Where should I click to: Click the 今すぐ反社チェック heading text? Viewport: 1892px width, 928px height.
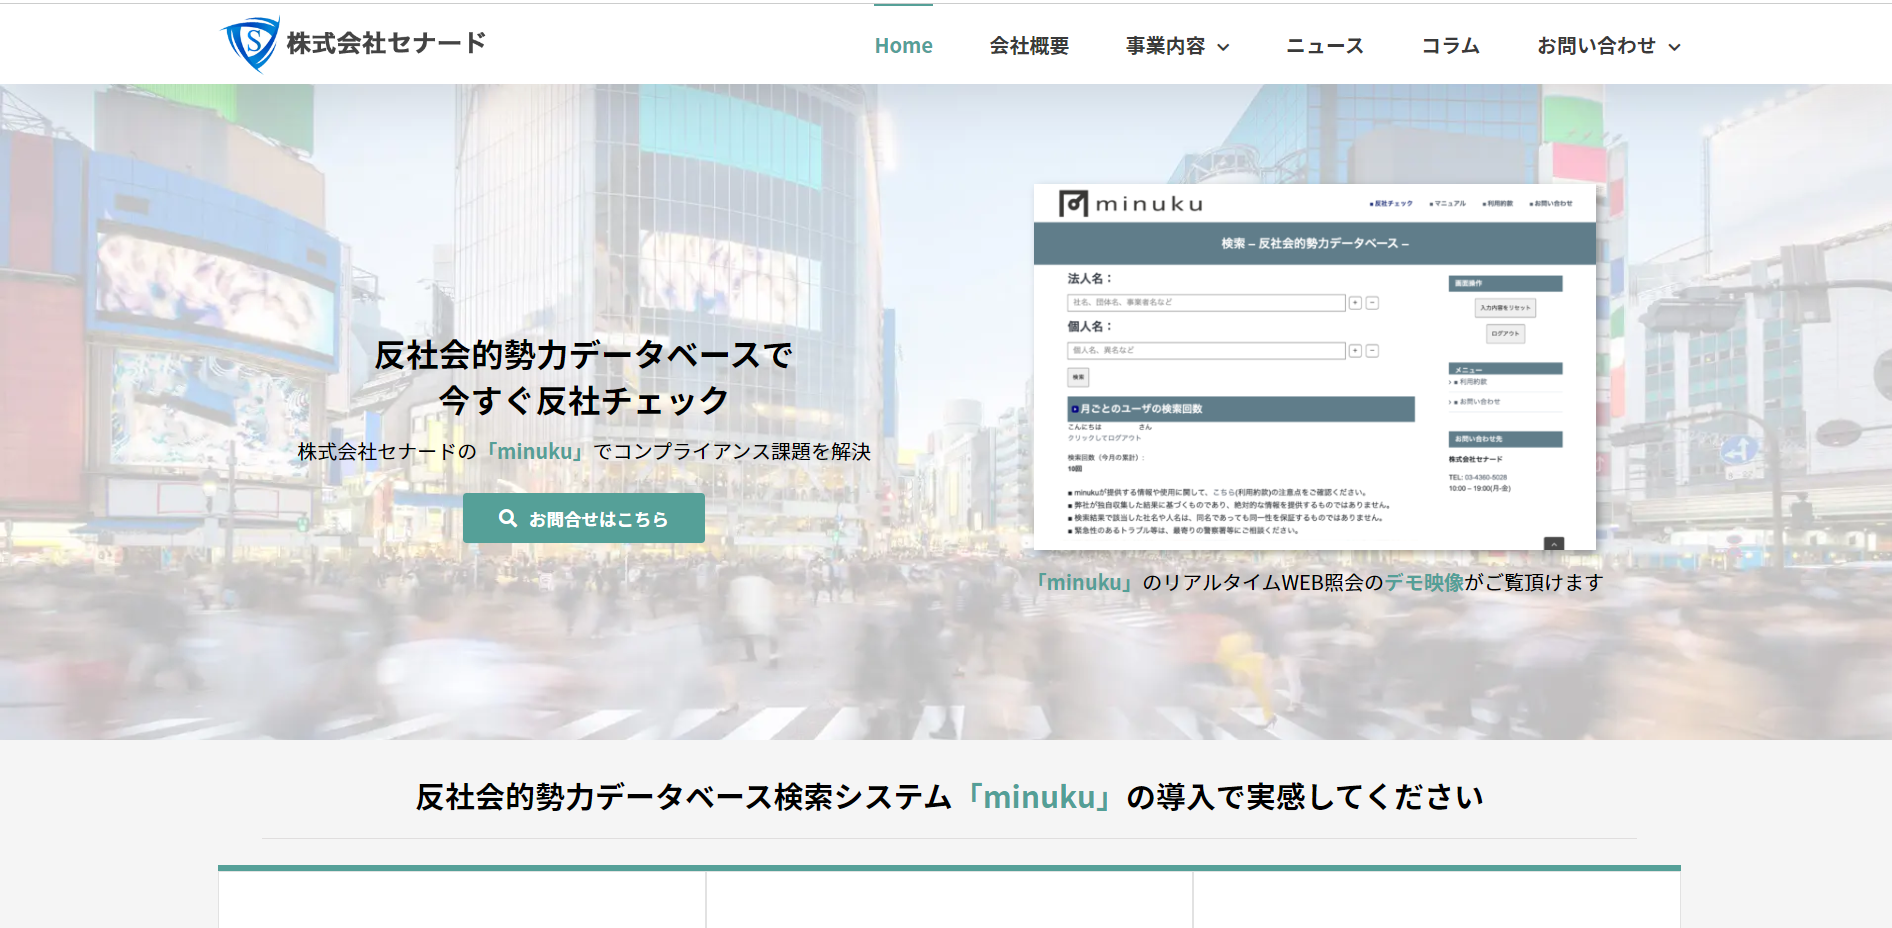point(584,401)
